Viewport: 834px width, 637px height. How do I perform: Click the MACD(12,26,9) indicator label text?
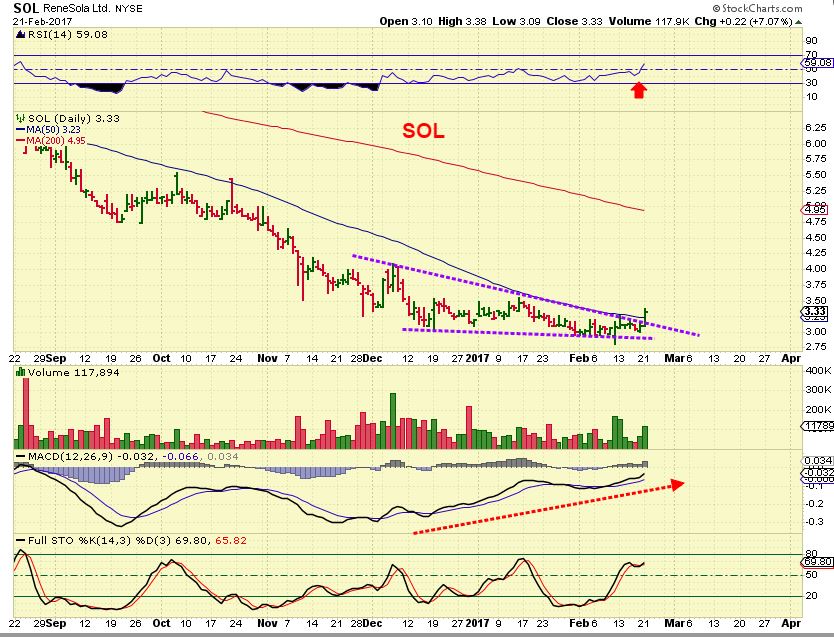[x=70, y=456]
